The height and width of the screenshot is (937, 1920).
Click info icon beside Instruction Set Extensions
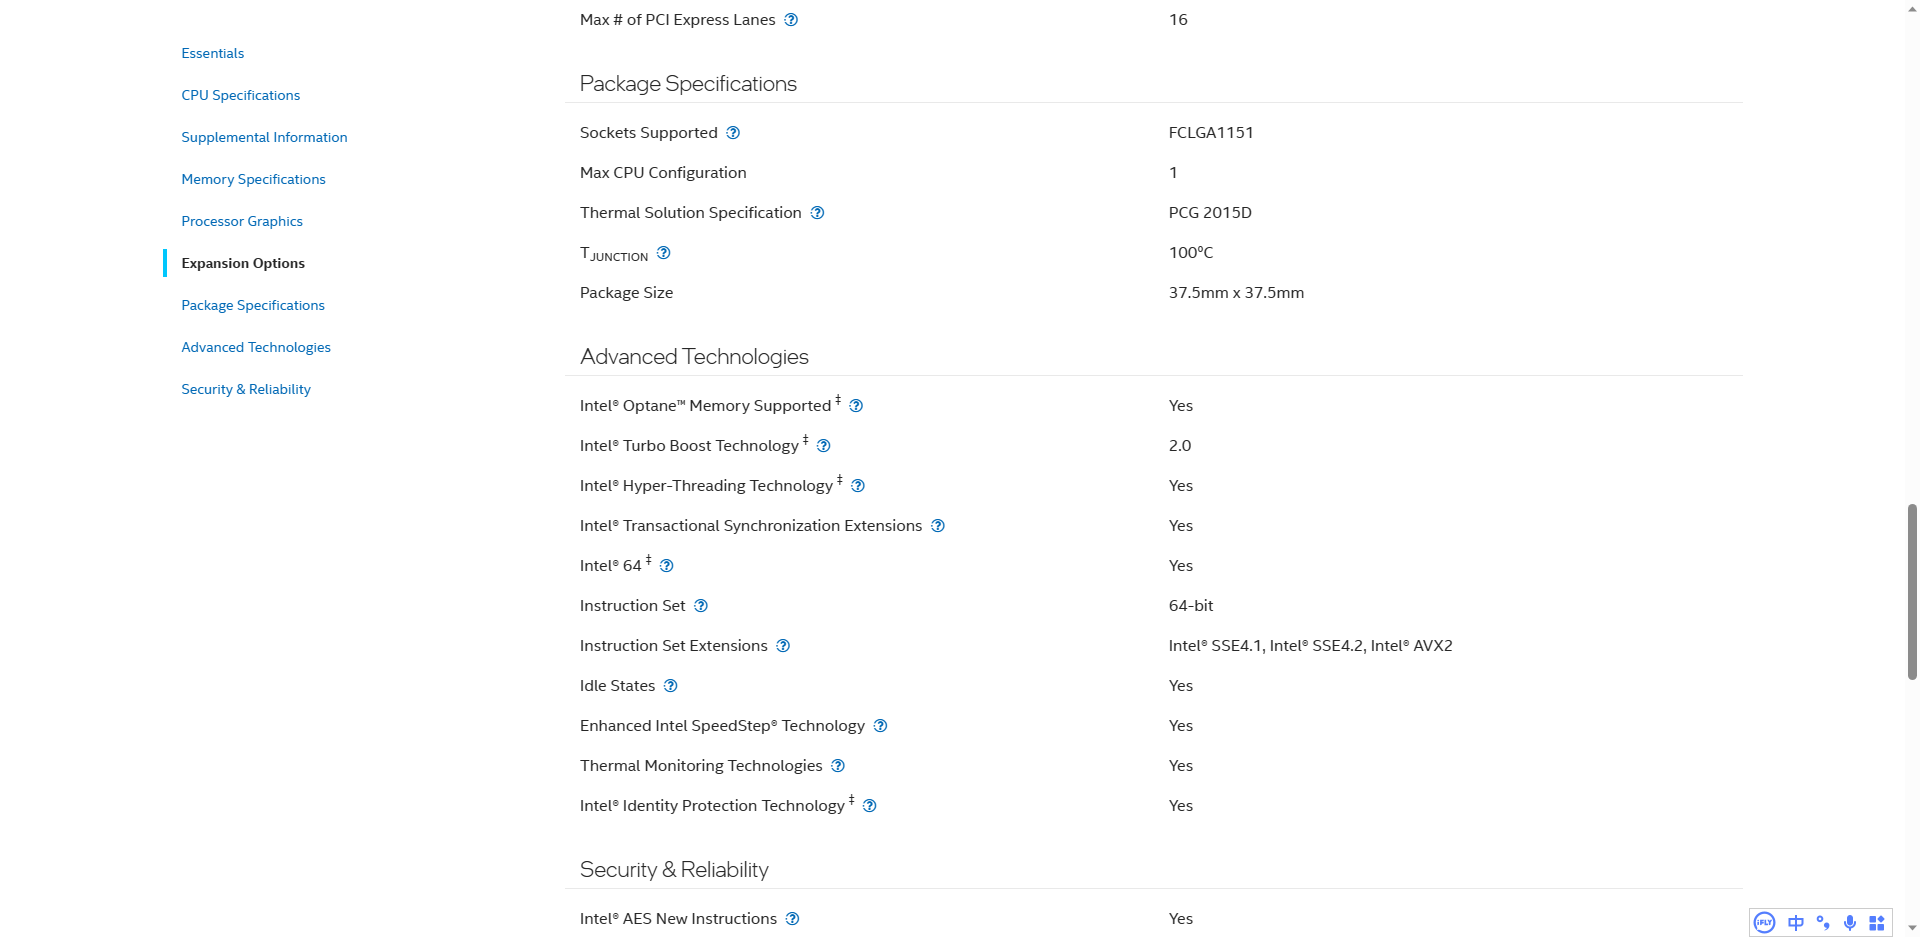783,646
